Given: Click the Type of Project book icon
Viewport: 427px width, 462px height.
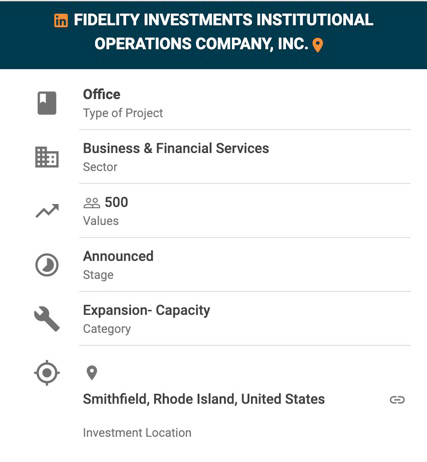Looking at the screenshot, I should pos(47,103).
